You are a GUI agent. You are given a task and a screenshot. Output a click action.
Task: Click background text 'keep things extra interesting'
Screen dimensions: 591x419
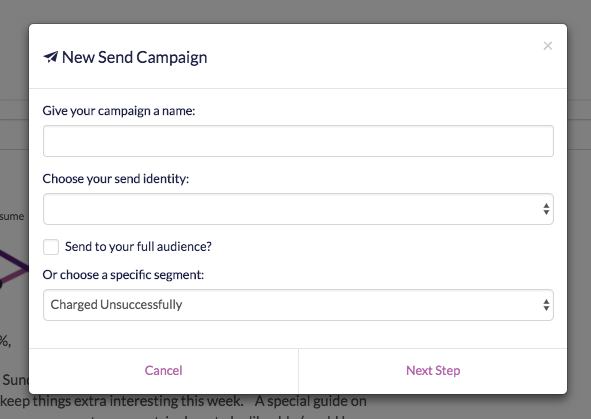click(x=122, y=401)
